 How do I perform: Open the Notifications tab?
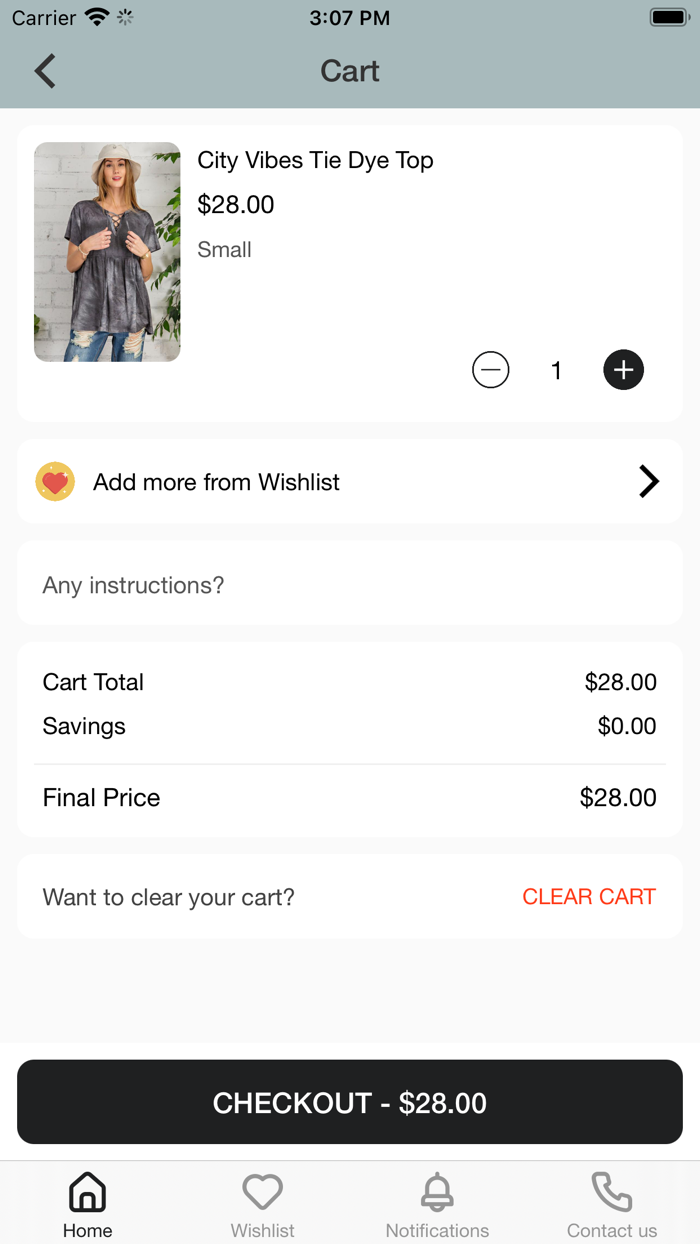[437, 1204]
